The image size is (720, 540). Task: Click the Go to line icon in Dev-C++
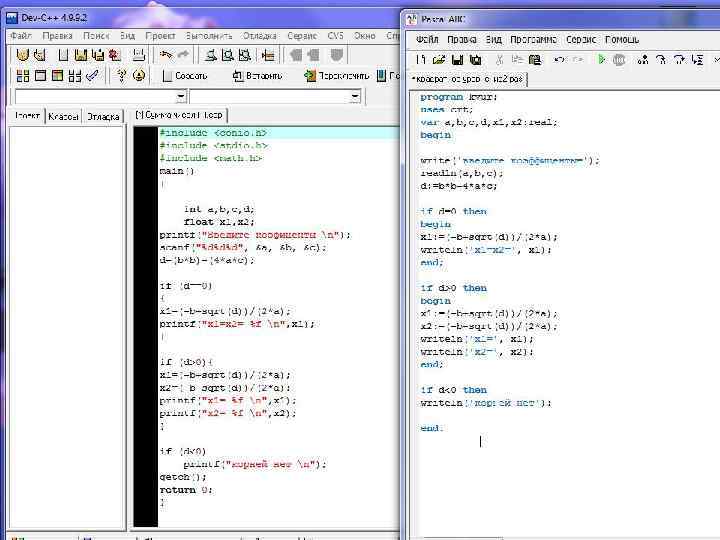268,55
